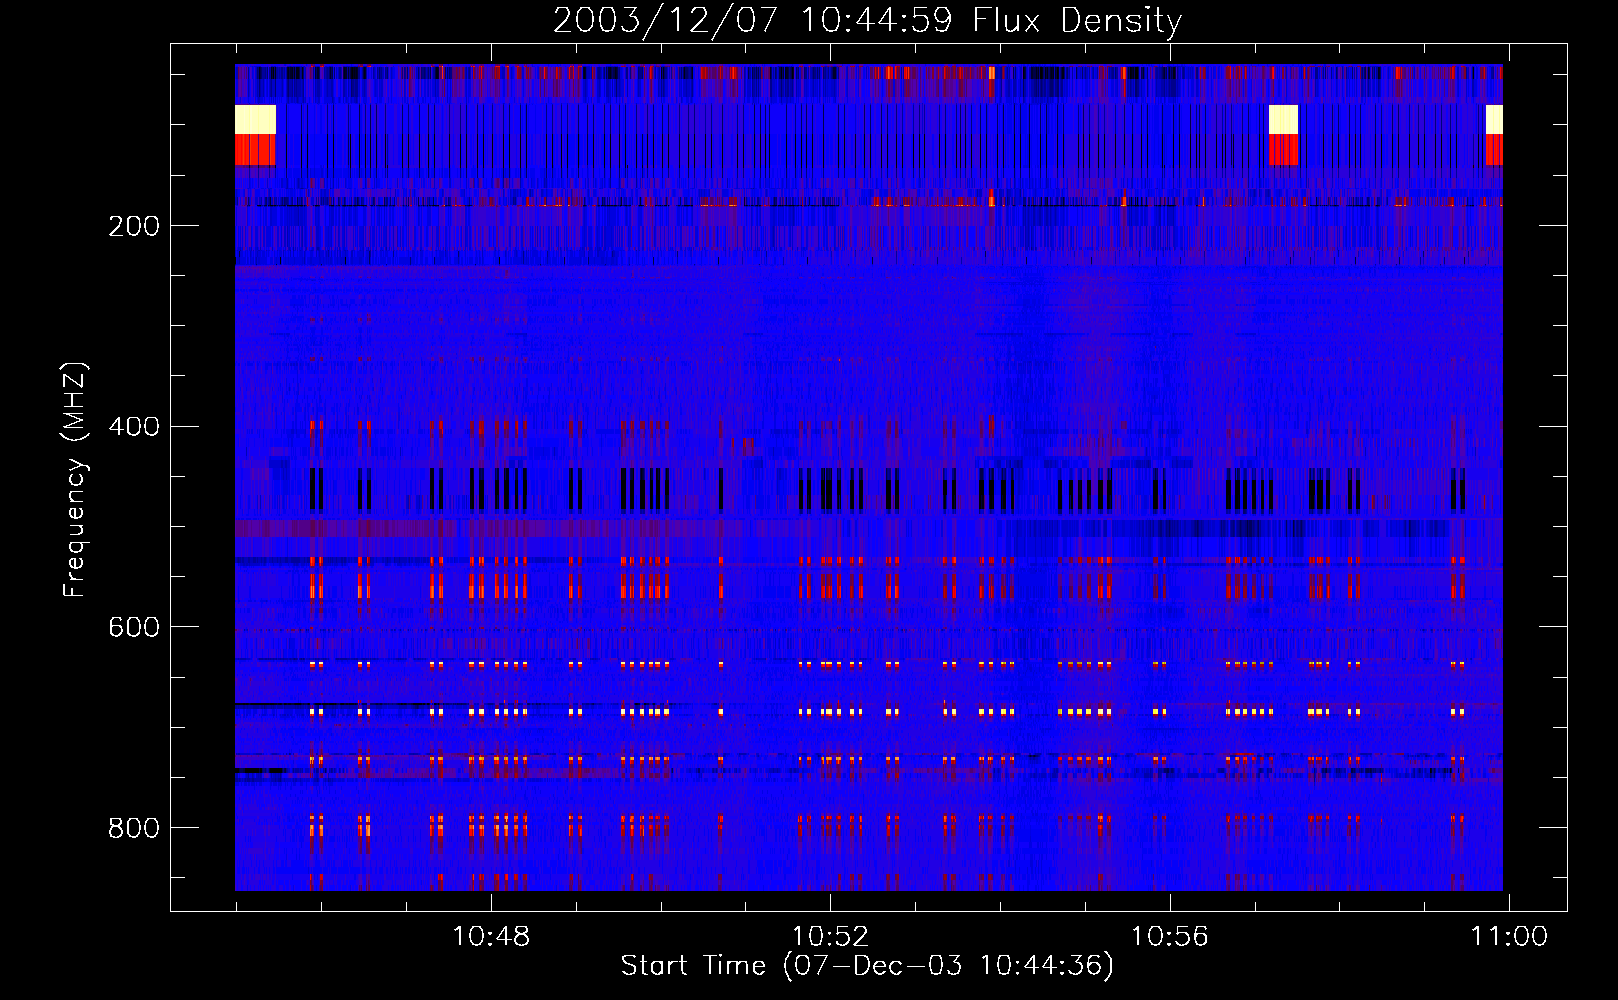The height and width of the screenshot is (1000, 1618).
Task: Click the 600 frequency tick label
Action: click(x=134, y=627)
